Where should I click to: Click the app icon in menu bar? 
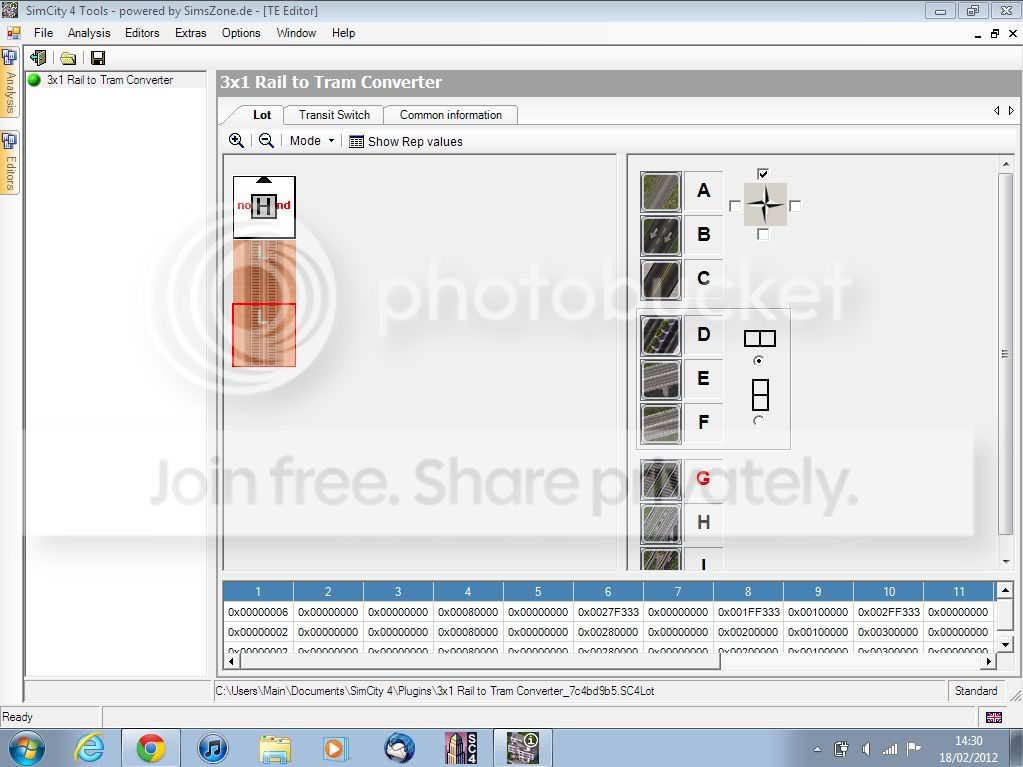[13, 33]
